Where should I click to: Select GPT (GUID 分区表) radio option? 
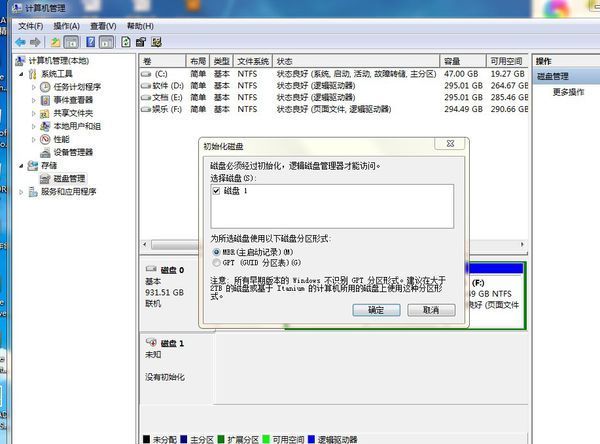point(215,262)
